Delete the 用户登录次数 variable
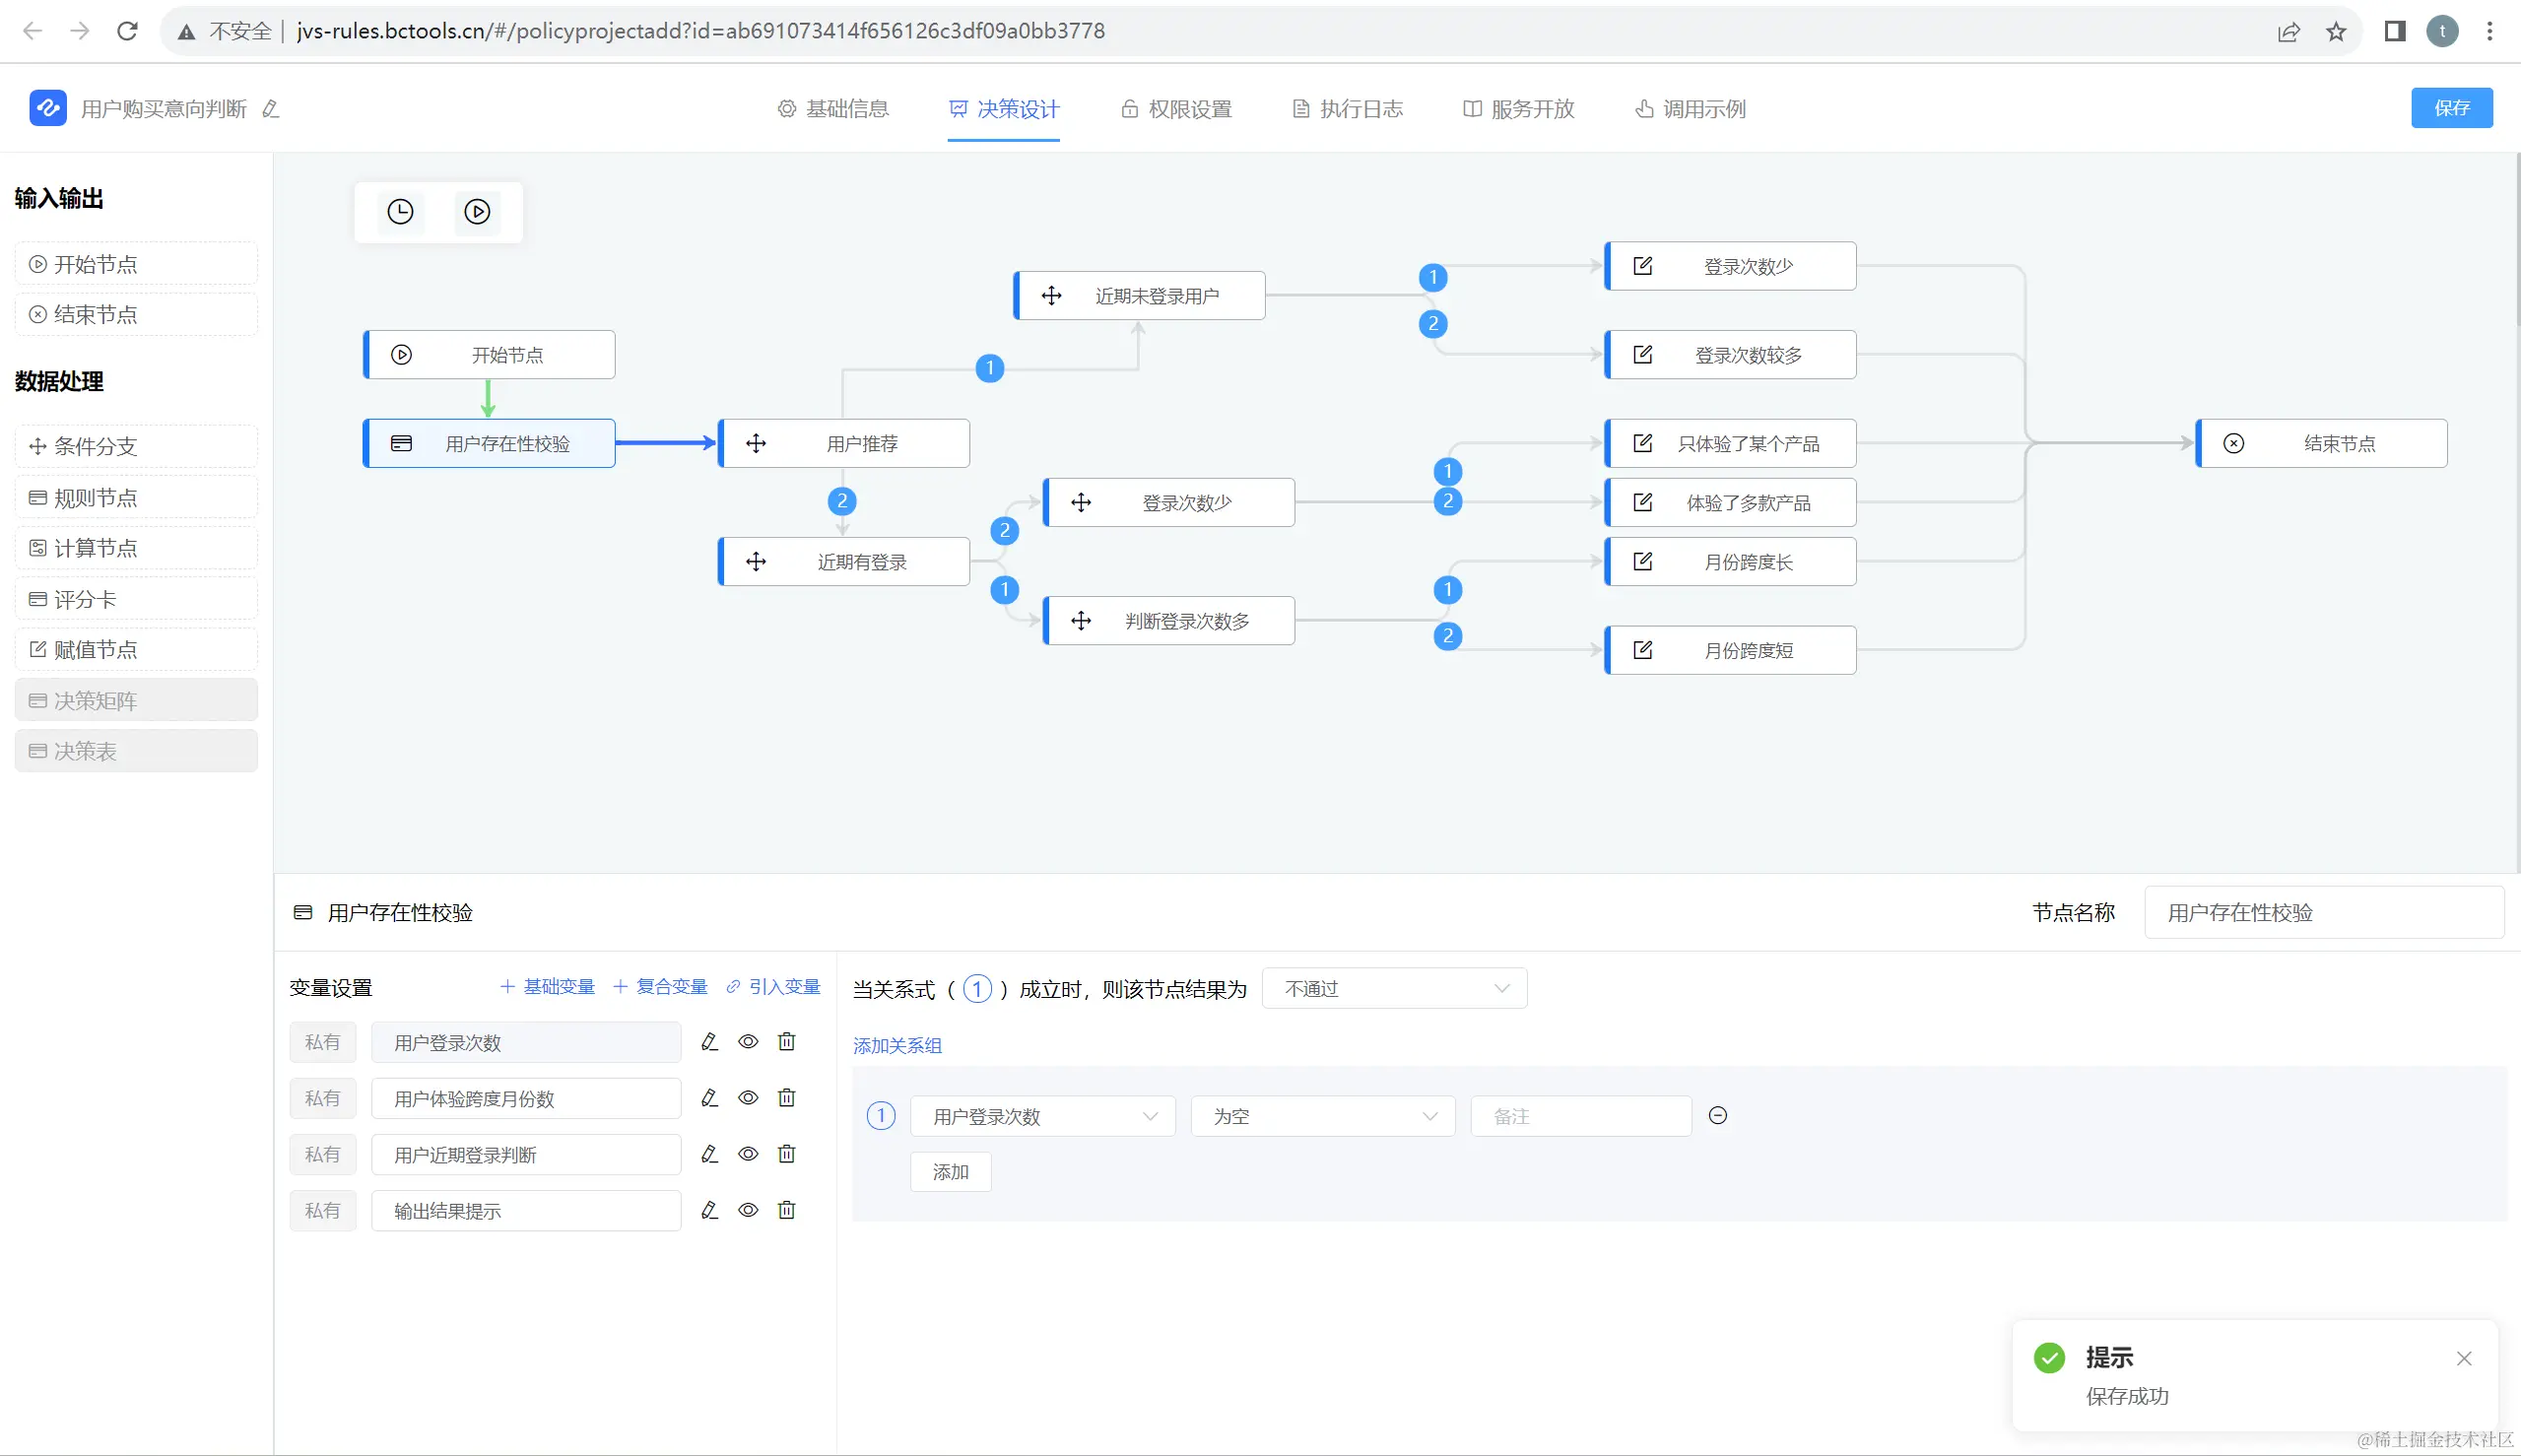This screenshot has width=2521, height=1456. point(787,1042)
